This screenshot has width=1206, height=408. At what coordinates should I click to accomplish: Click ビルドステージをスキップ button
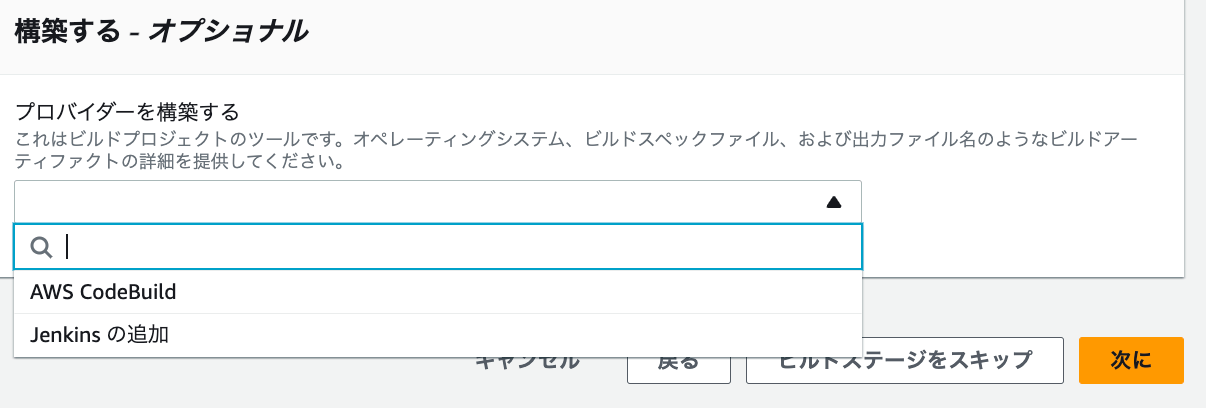tap(904, 361)
